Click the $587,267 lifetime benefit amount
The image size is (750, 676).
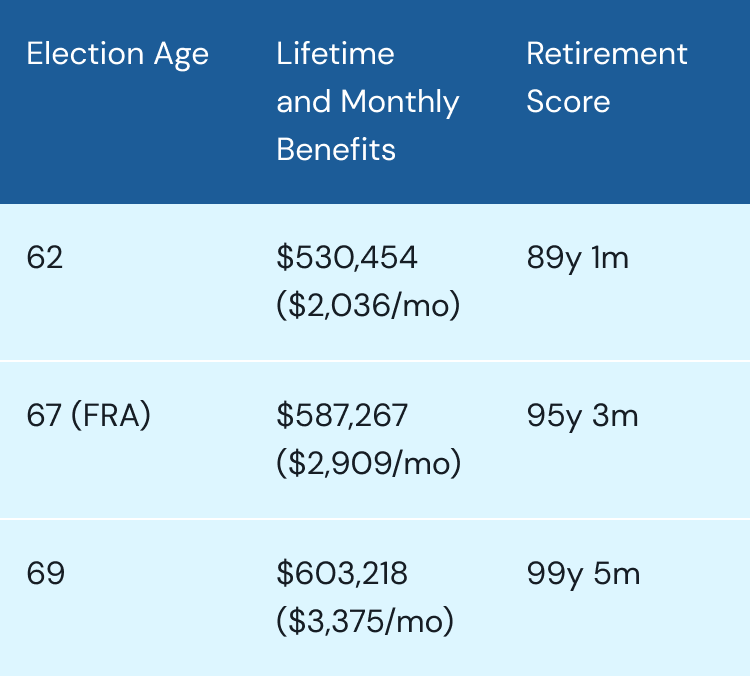pyautogui.click(x=342, y=415)
